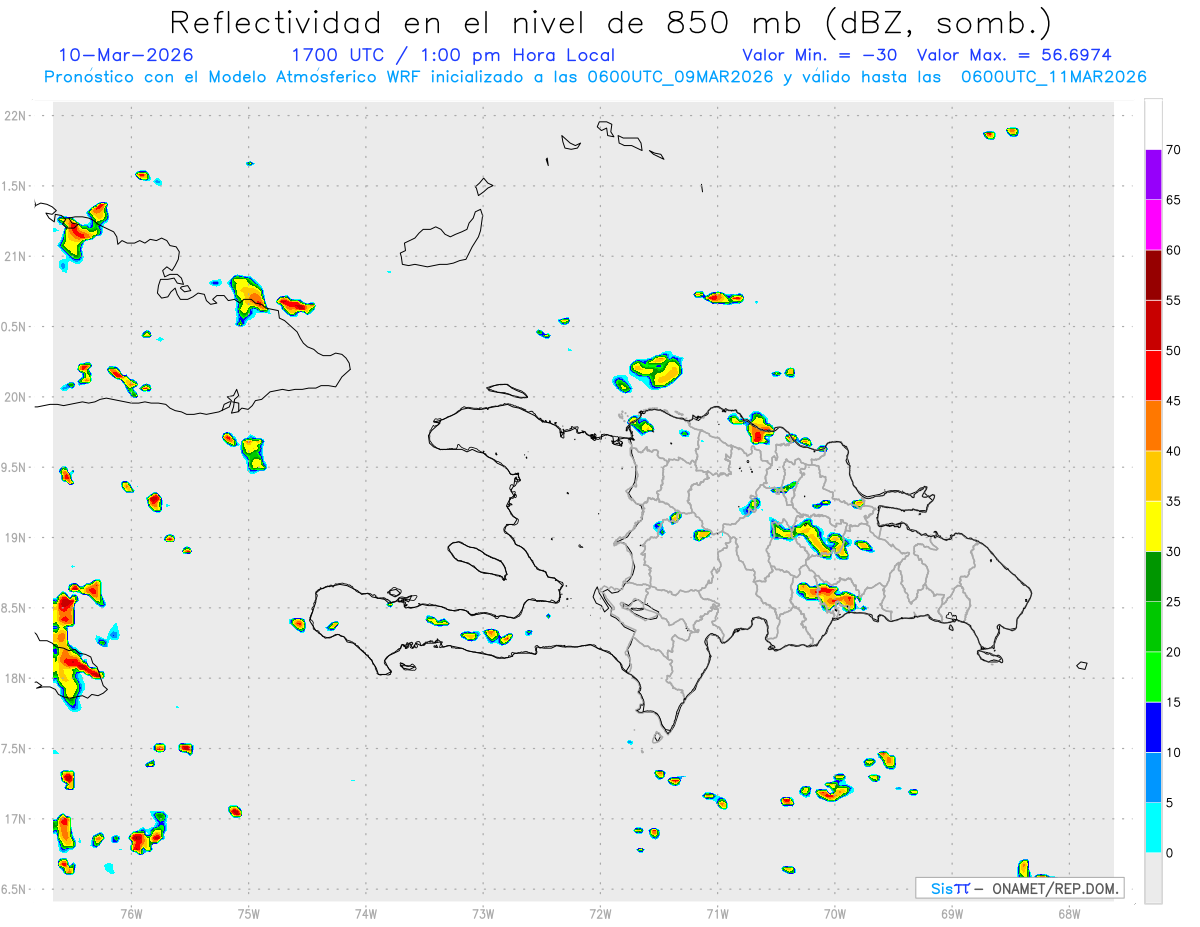The width and height of the screenshot is (1200, 927).
Task: Click the '17N' latitude label
Action: 17,819
